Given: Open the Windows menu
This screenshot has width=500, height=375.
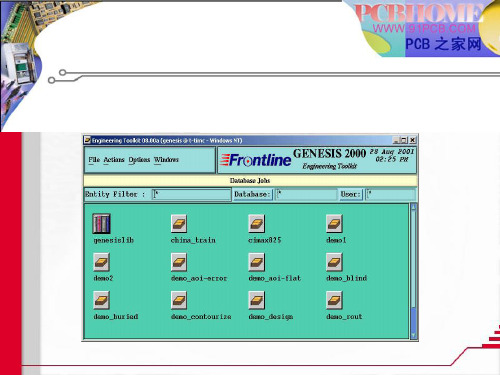Looking at the screenshot, I should point(166,160).
